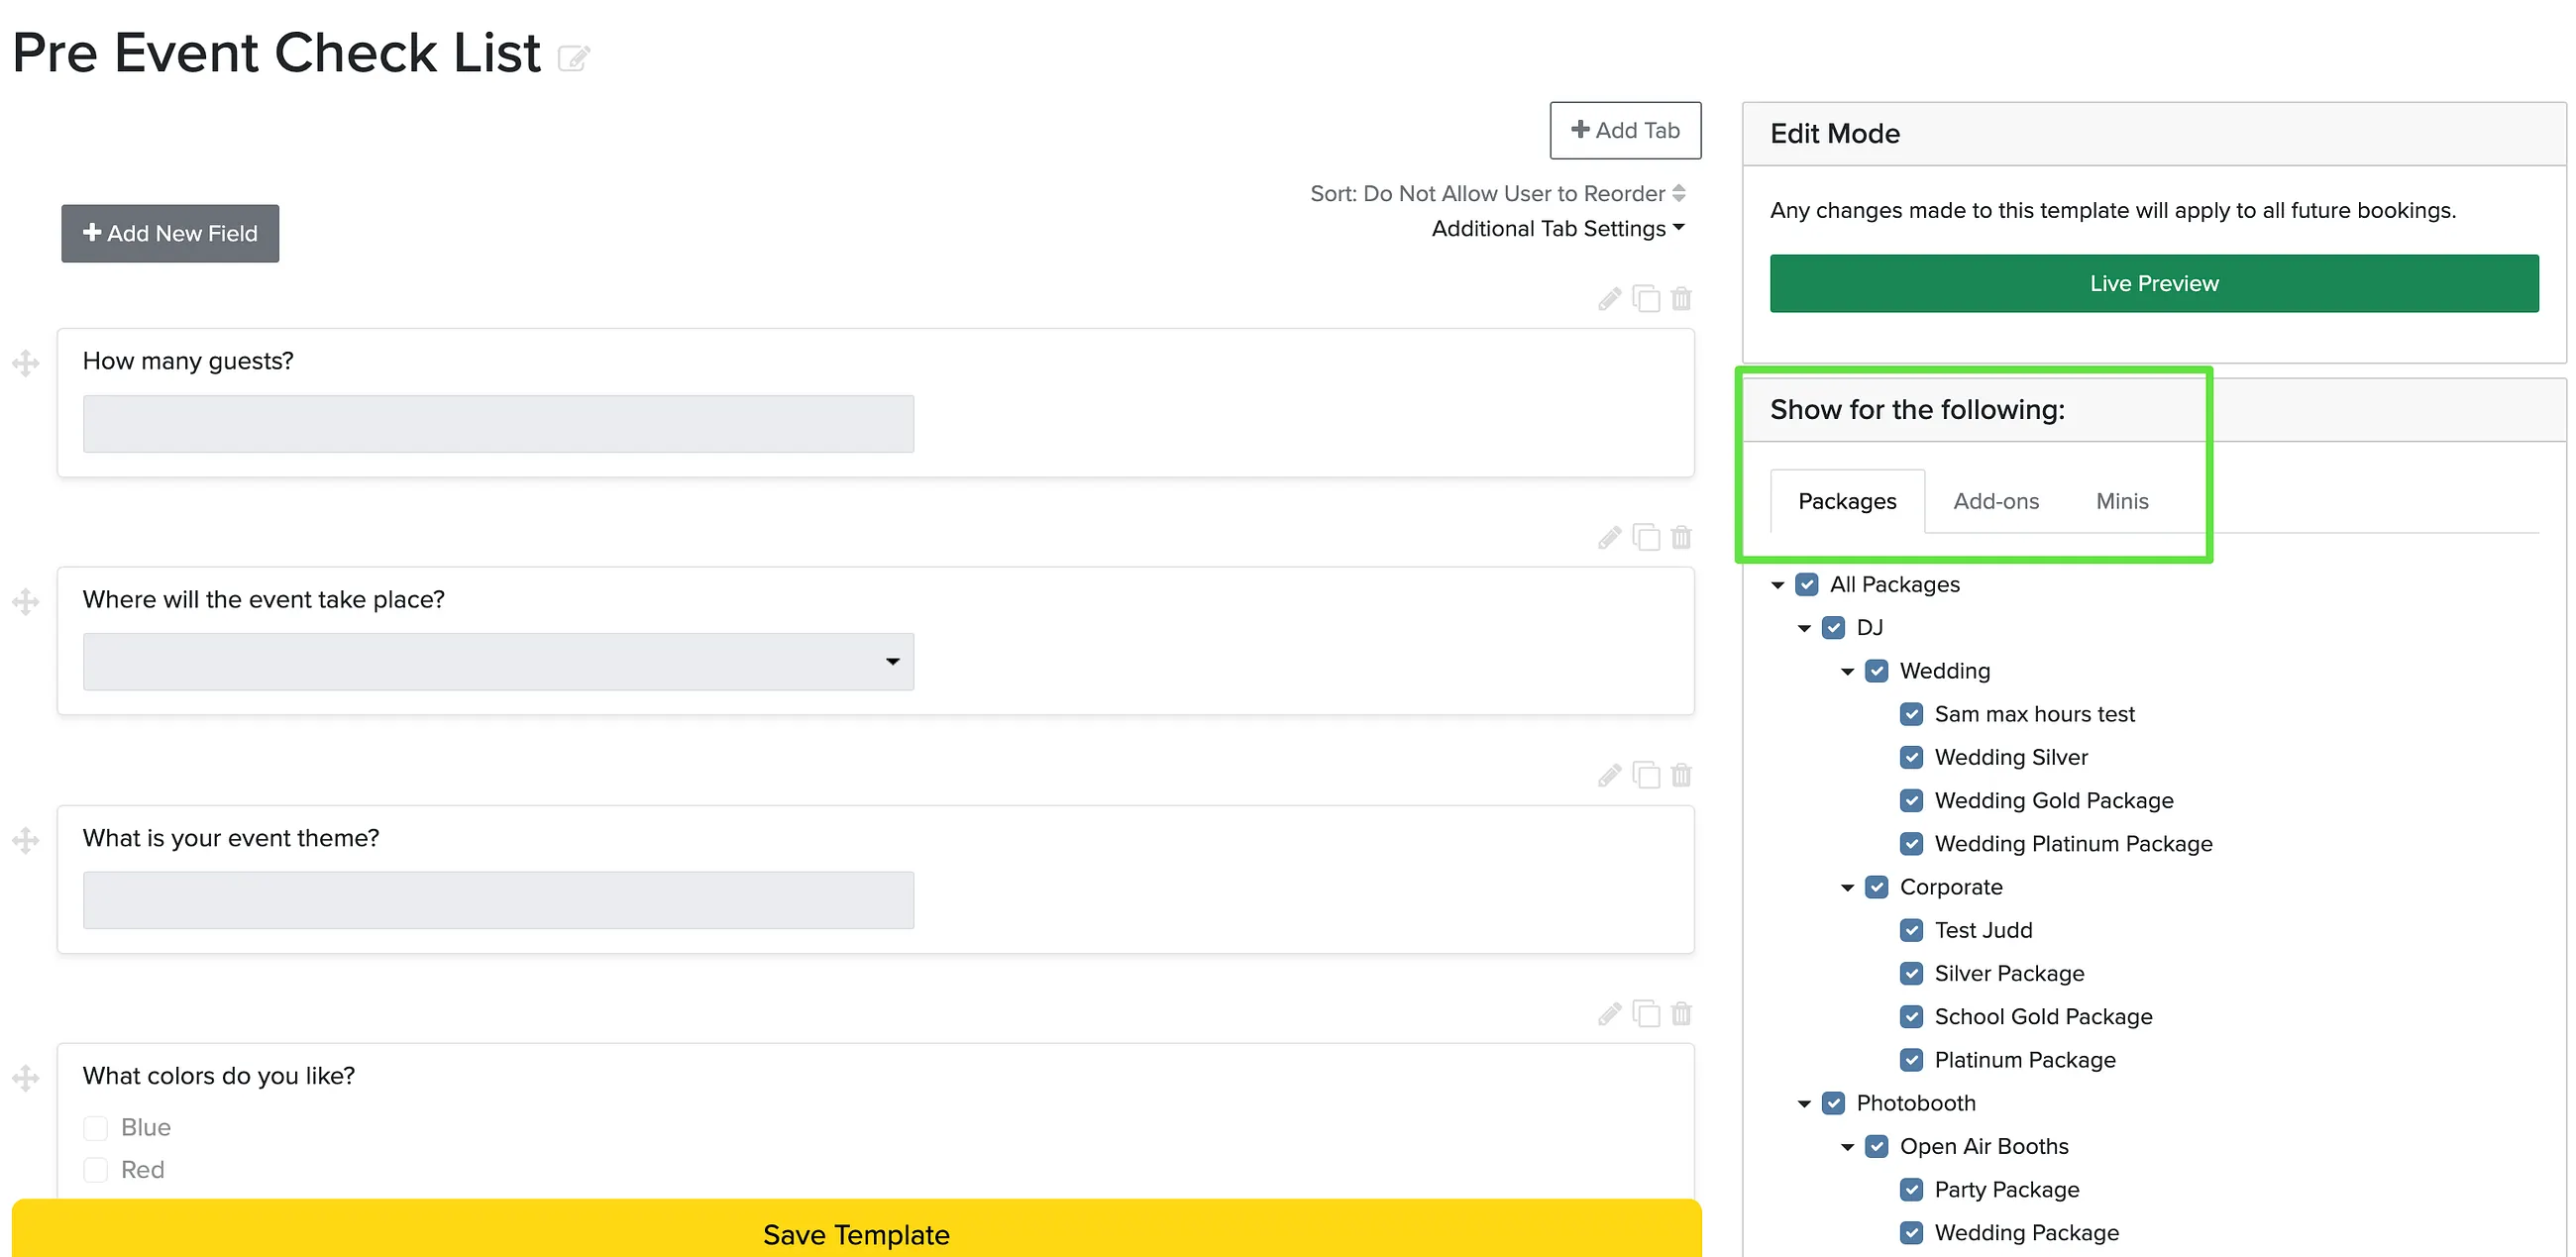
Task: Switch to the Add-ons tab
Action: (x=1996, y=501)
